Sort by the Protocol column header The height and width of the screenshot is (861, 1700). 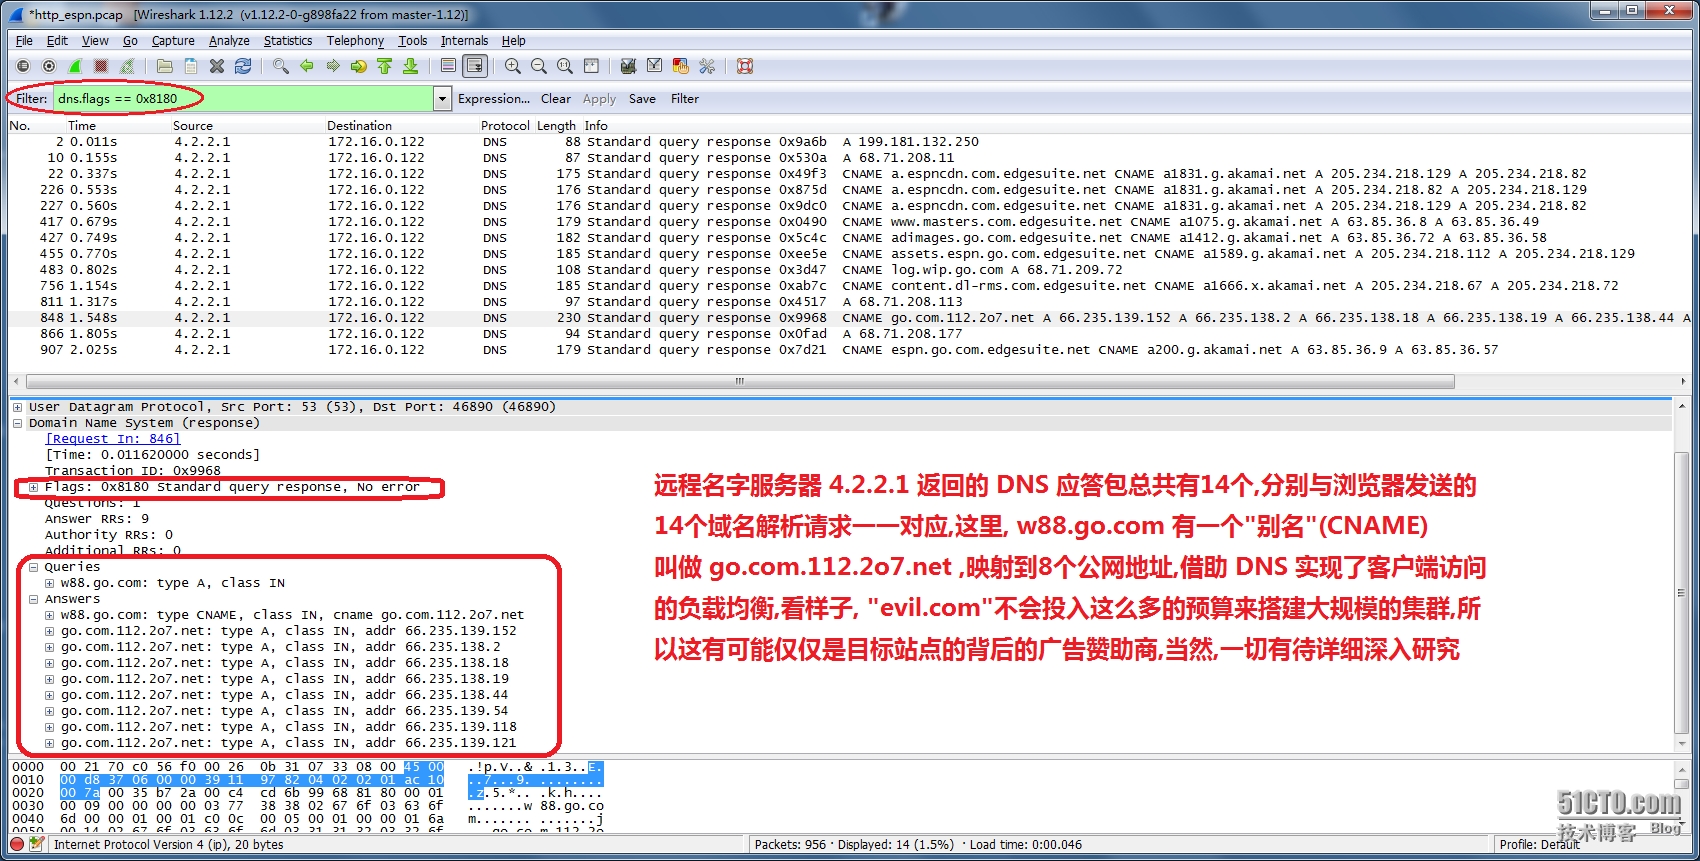505,126
